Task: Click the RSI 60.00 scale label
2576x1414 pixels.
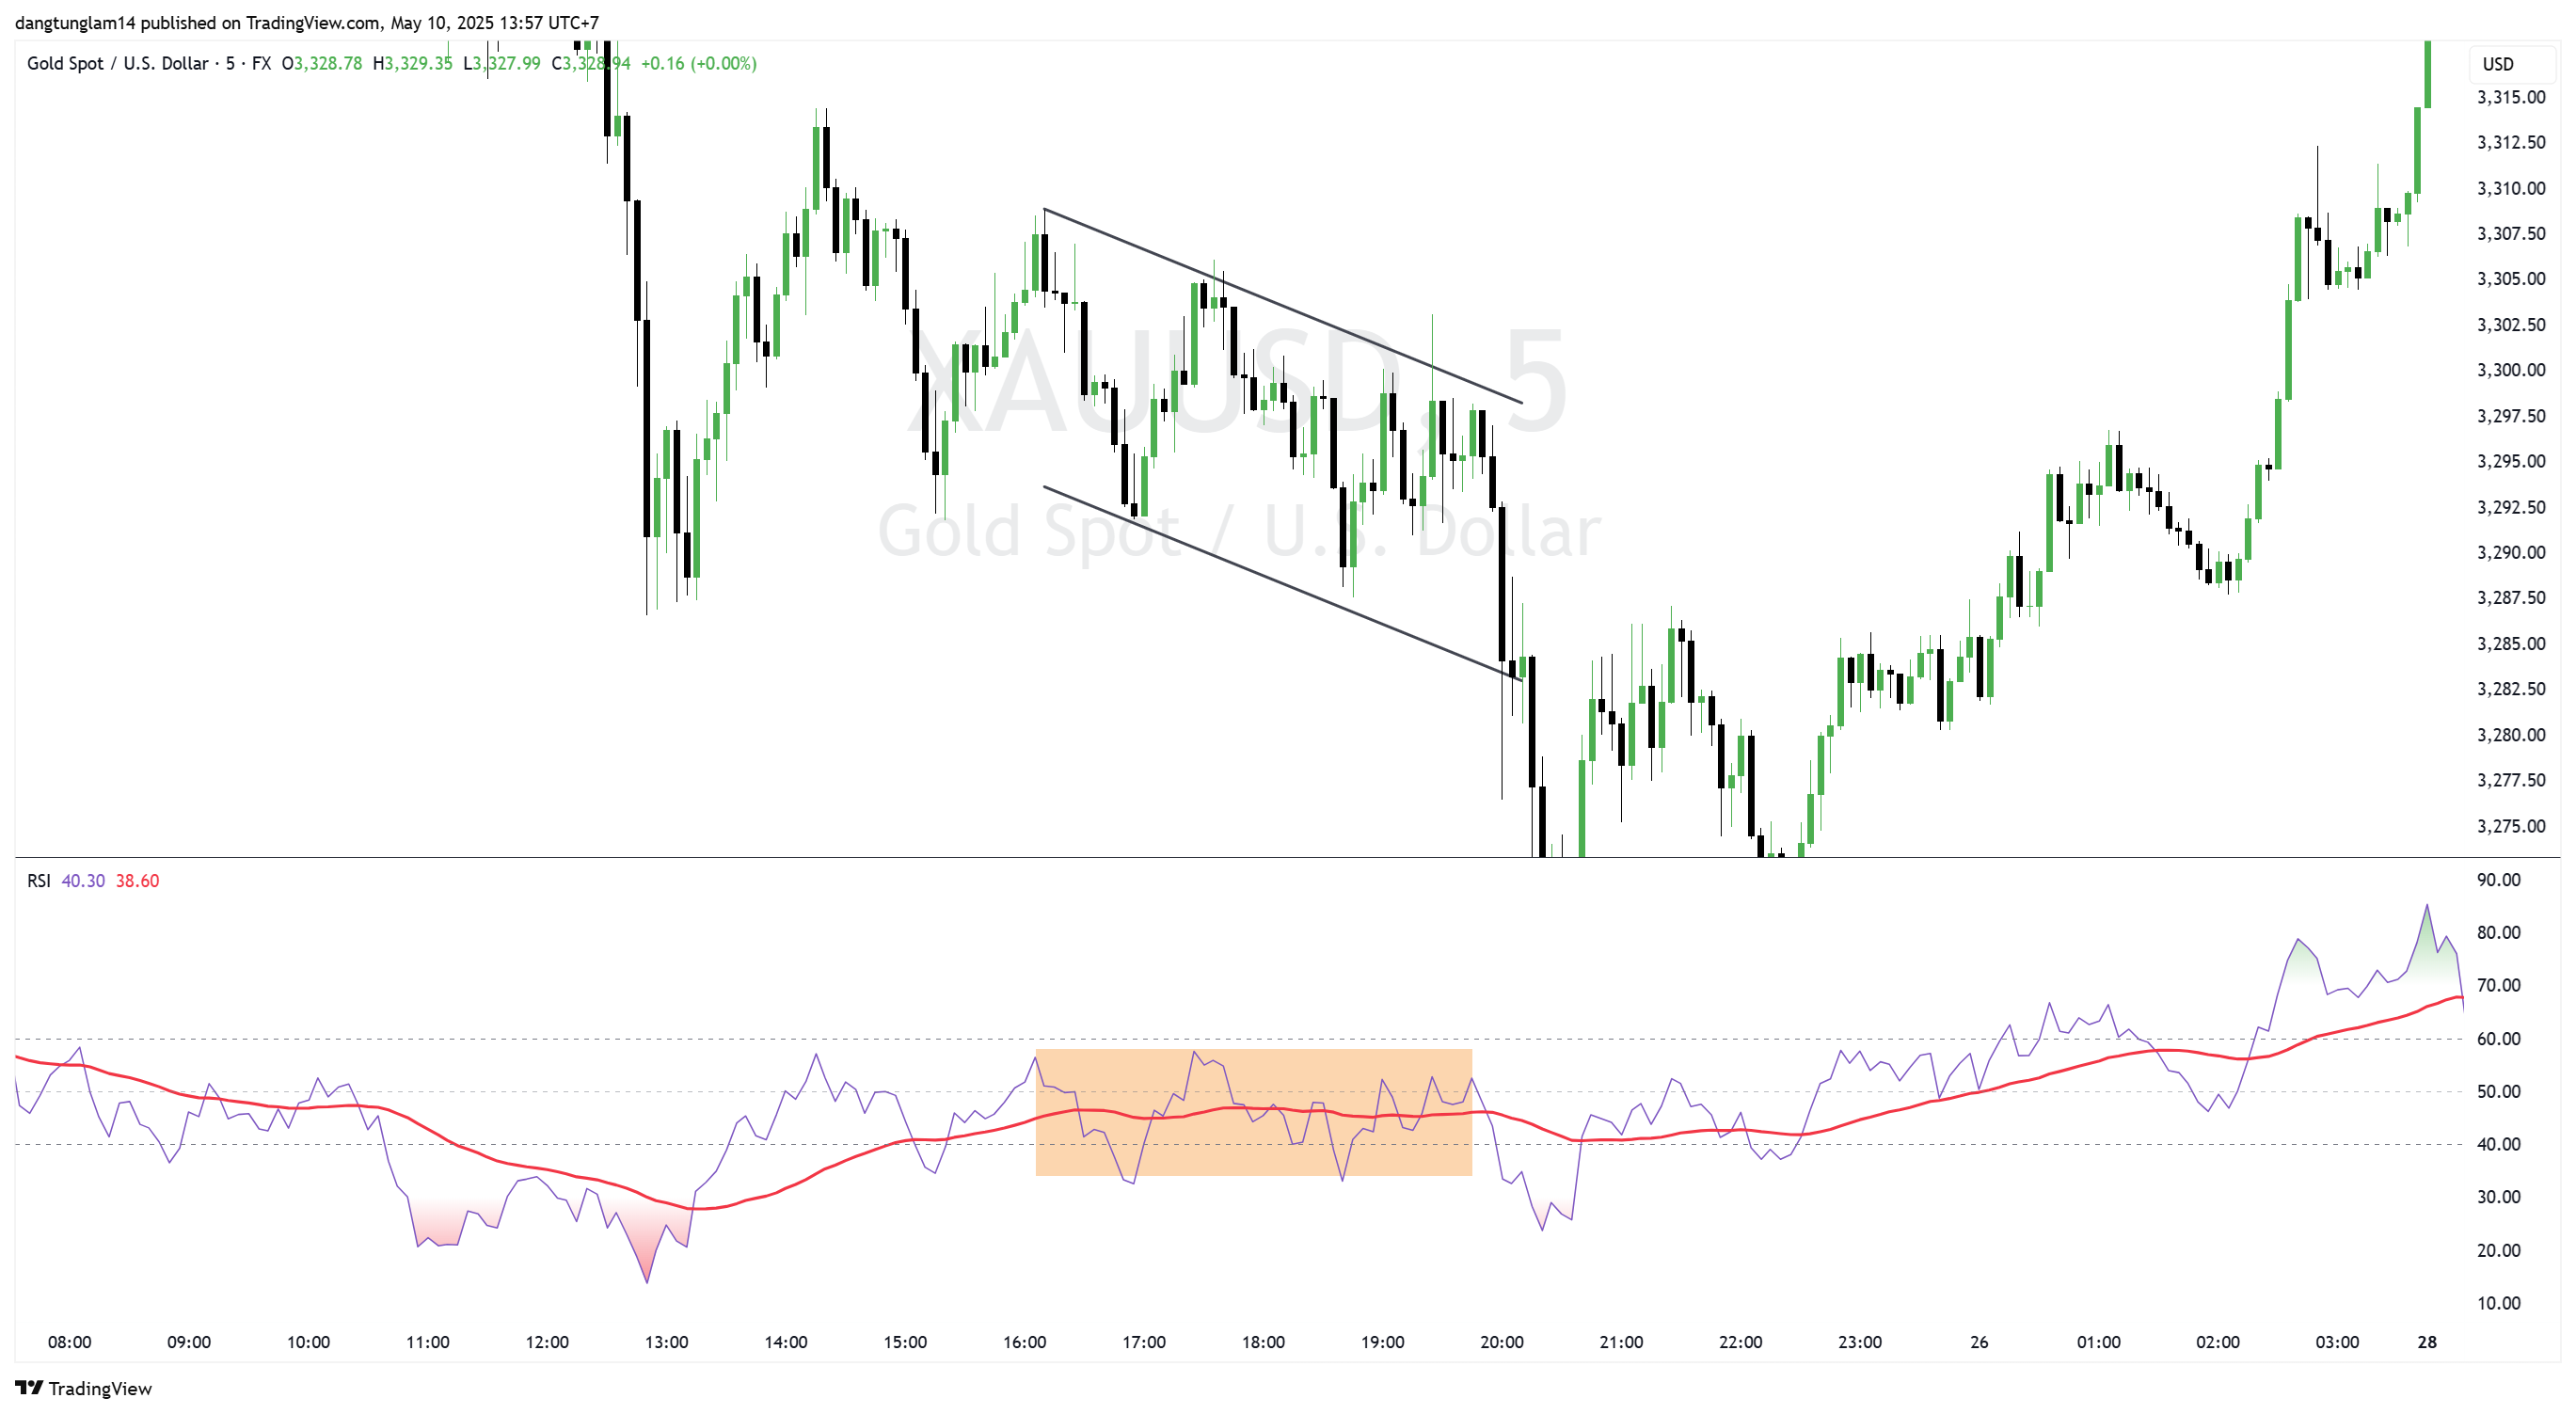Action: coord(2498,1039)
